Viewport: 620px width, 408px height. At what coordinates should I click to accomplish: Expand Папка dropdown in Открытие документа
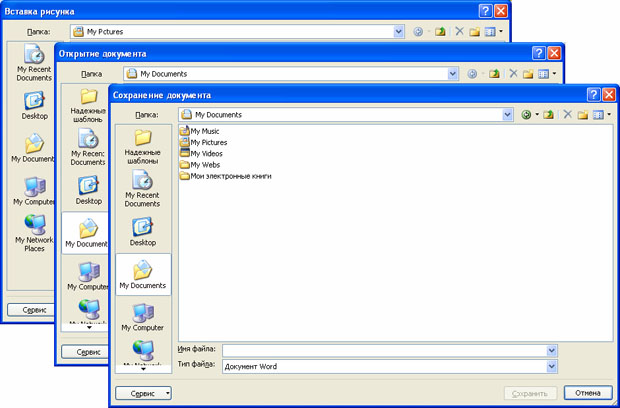pos(453,74)
